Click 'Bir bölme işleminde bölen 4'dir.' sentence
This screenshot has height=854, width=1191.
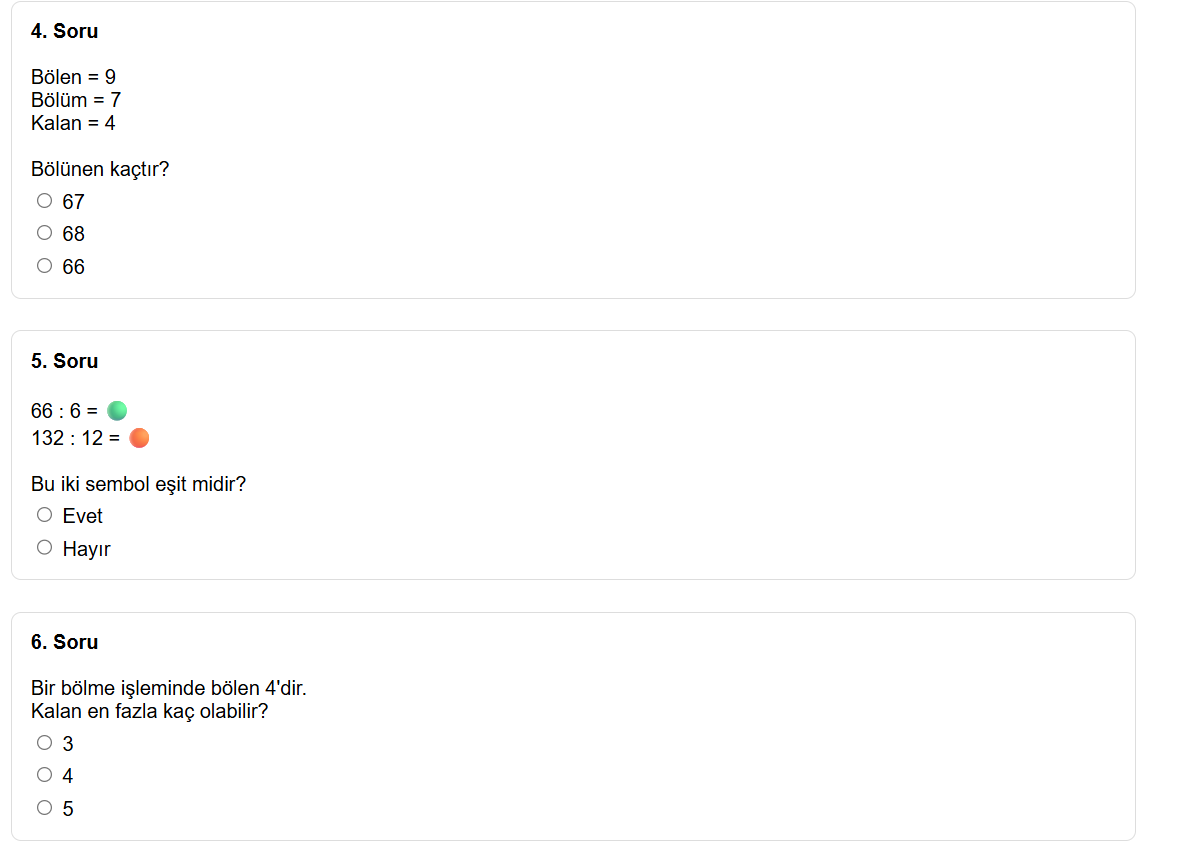point(168,689)
